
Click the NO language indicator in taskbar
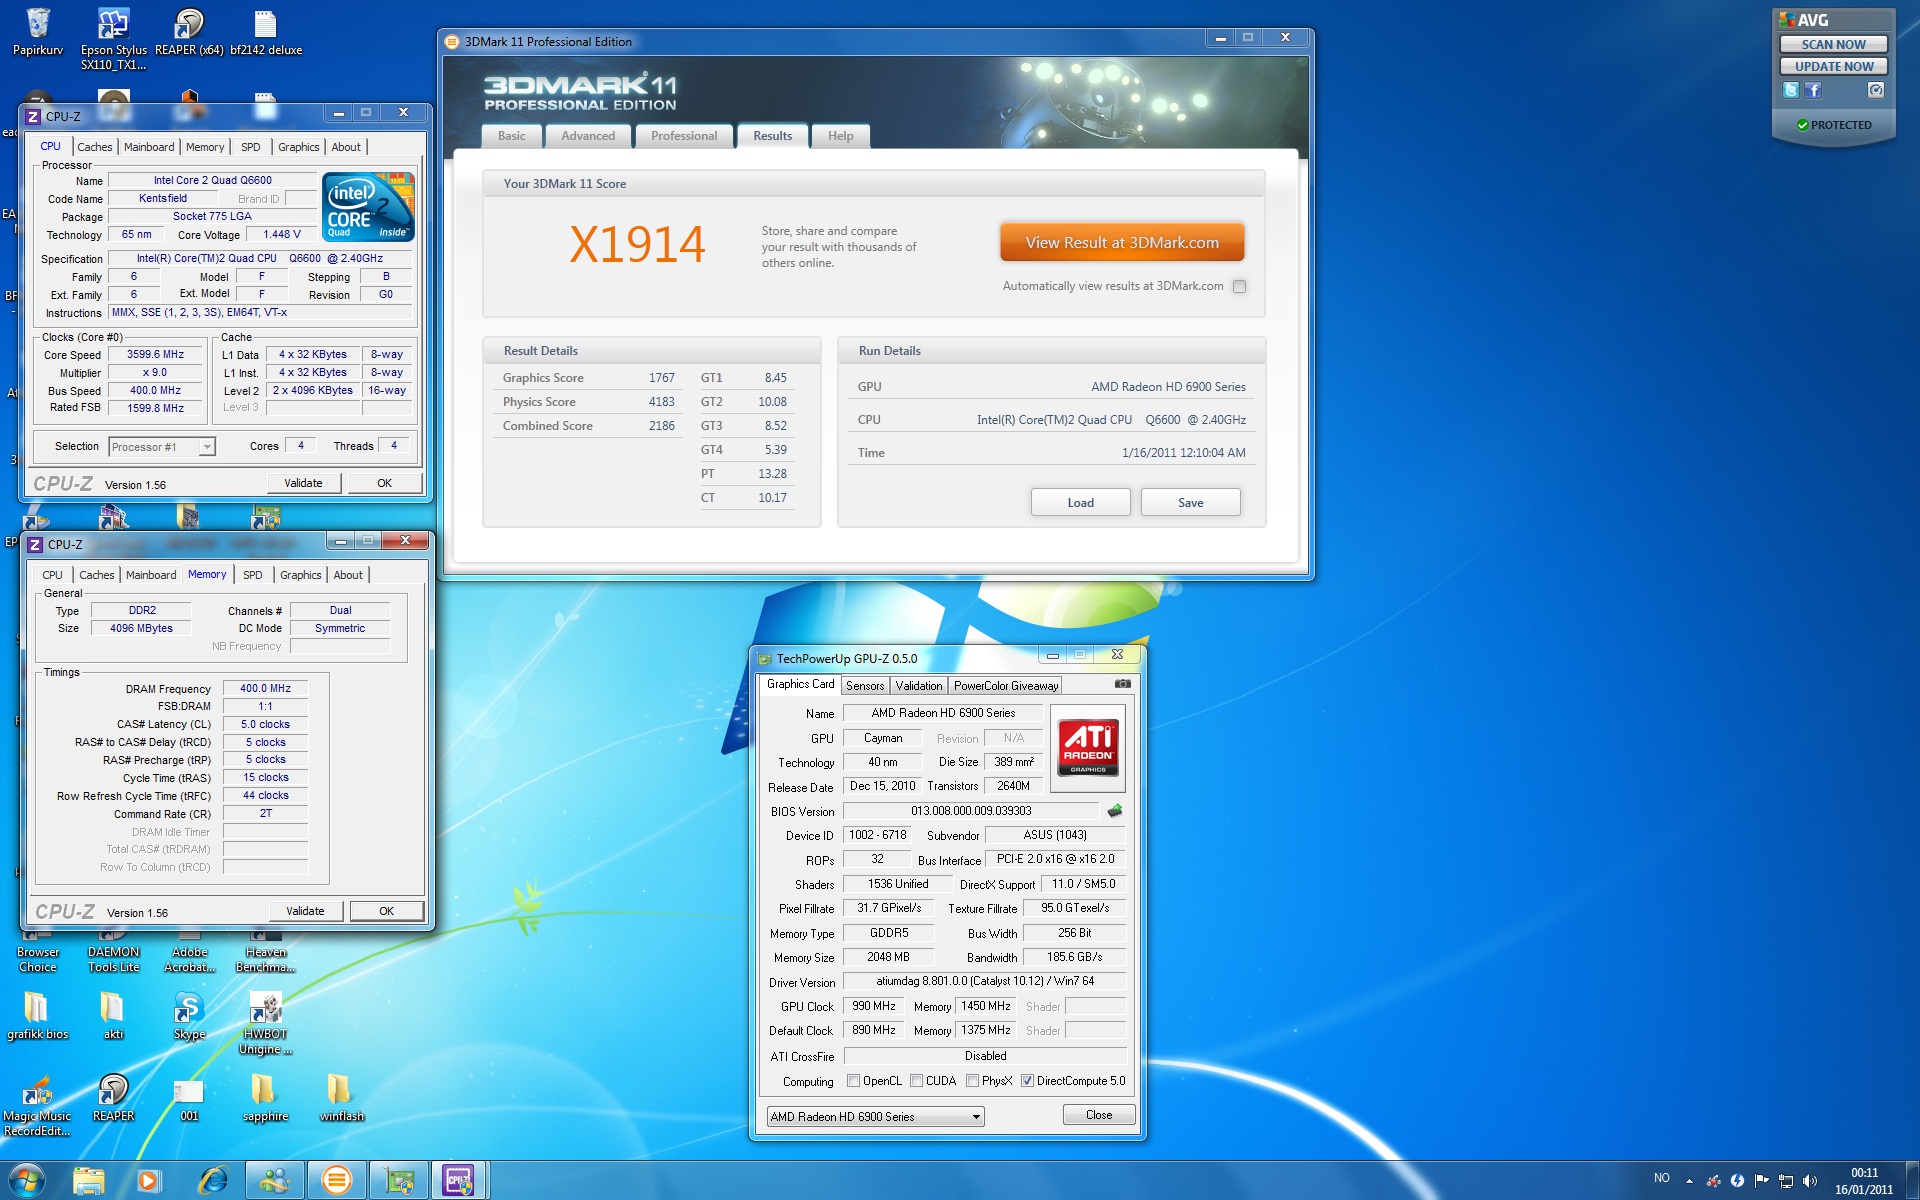click(1662, 1178)
